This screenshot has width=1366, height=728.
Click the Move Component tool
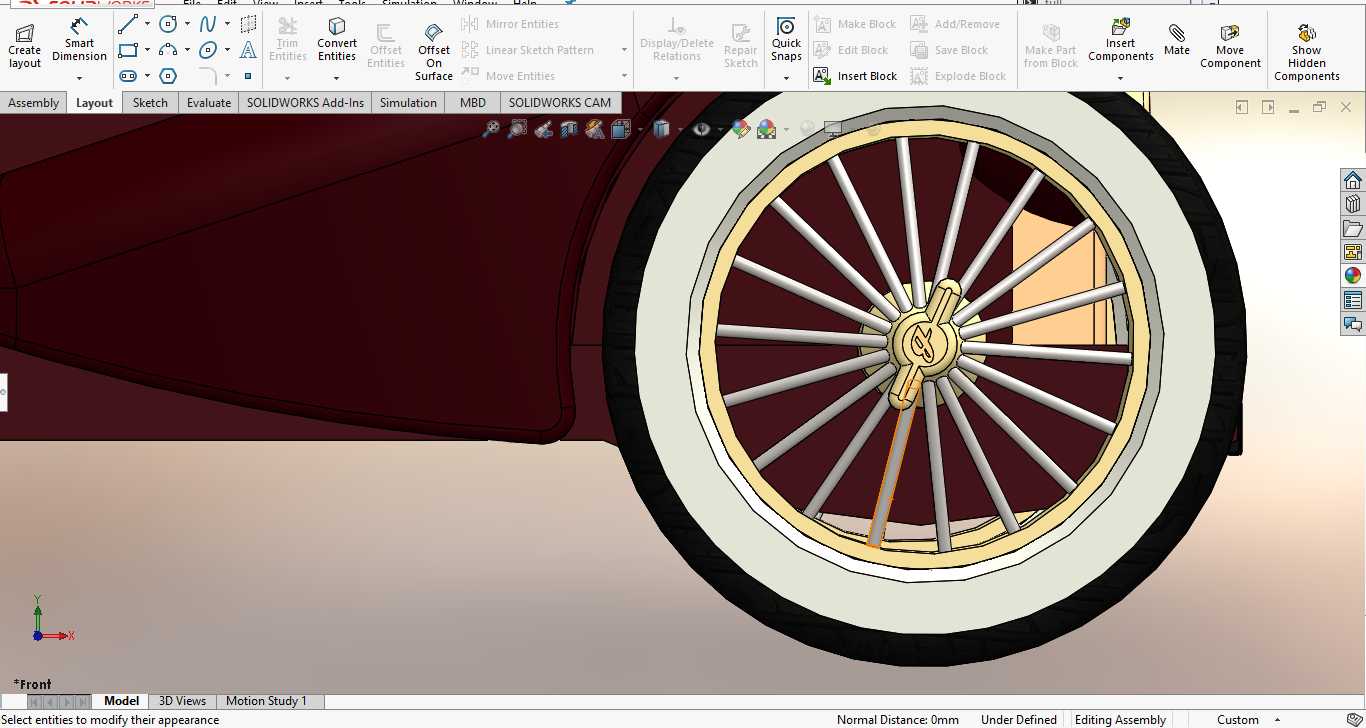(1230, 47)
